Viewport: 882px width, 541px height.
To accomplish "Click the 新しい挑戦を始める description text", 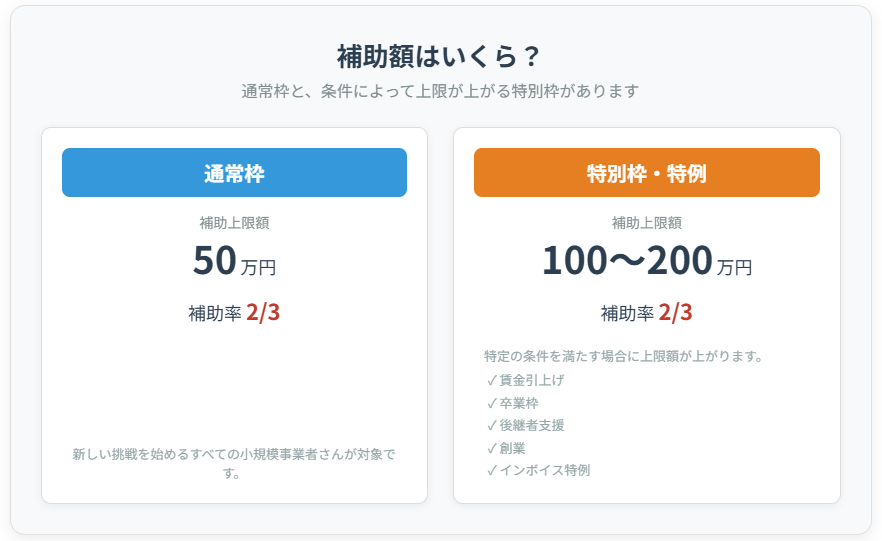I will (x=234, y=455).
